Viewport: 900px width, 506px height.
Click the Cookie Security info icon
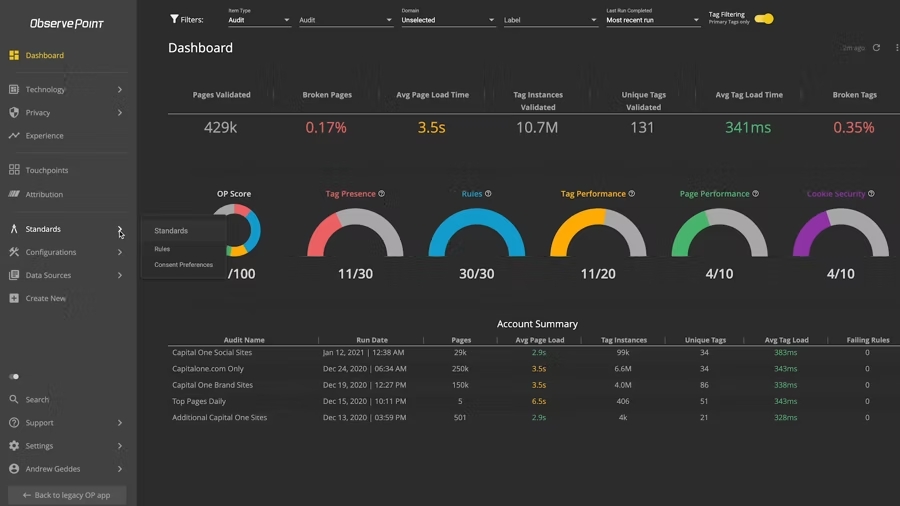[x=871, y=193]
